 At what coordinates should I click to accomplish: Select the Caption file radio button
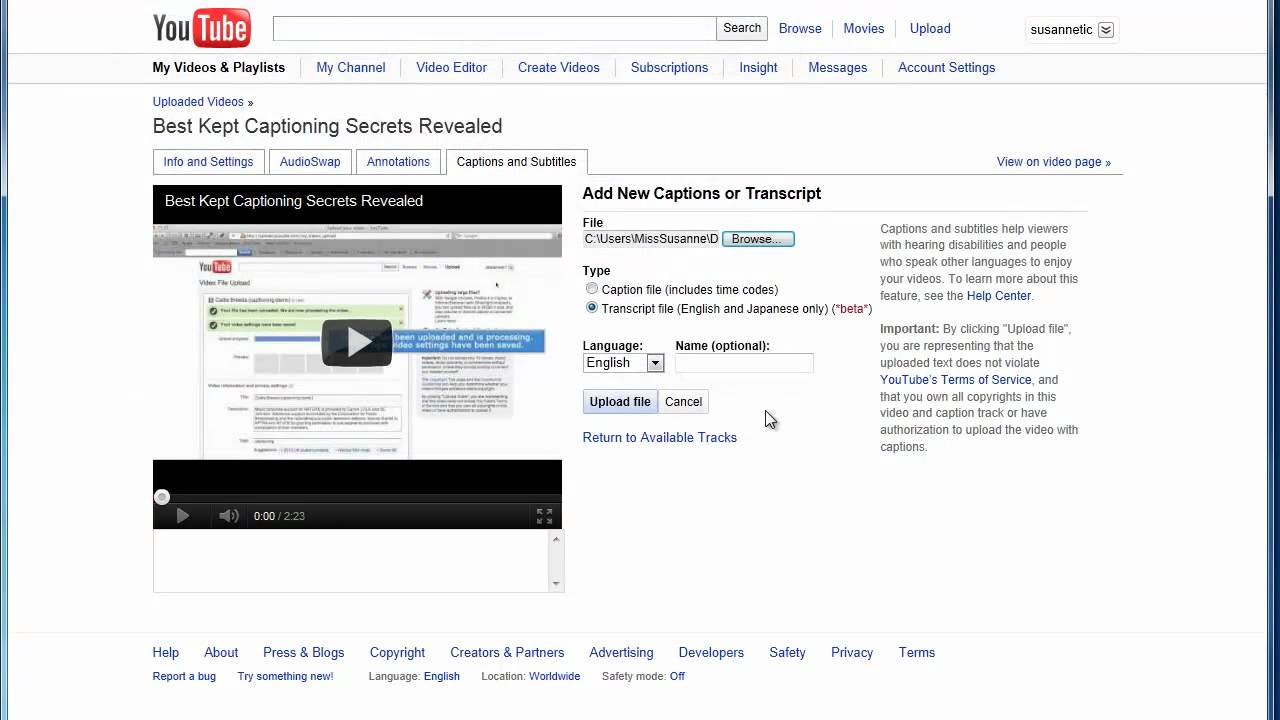(x=592, y=289)
